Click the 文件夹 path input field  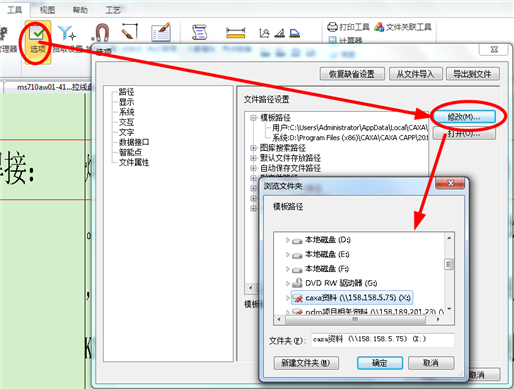point(383,340)
